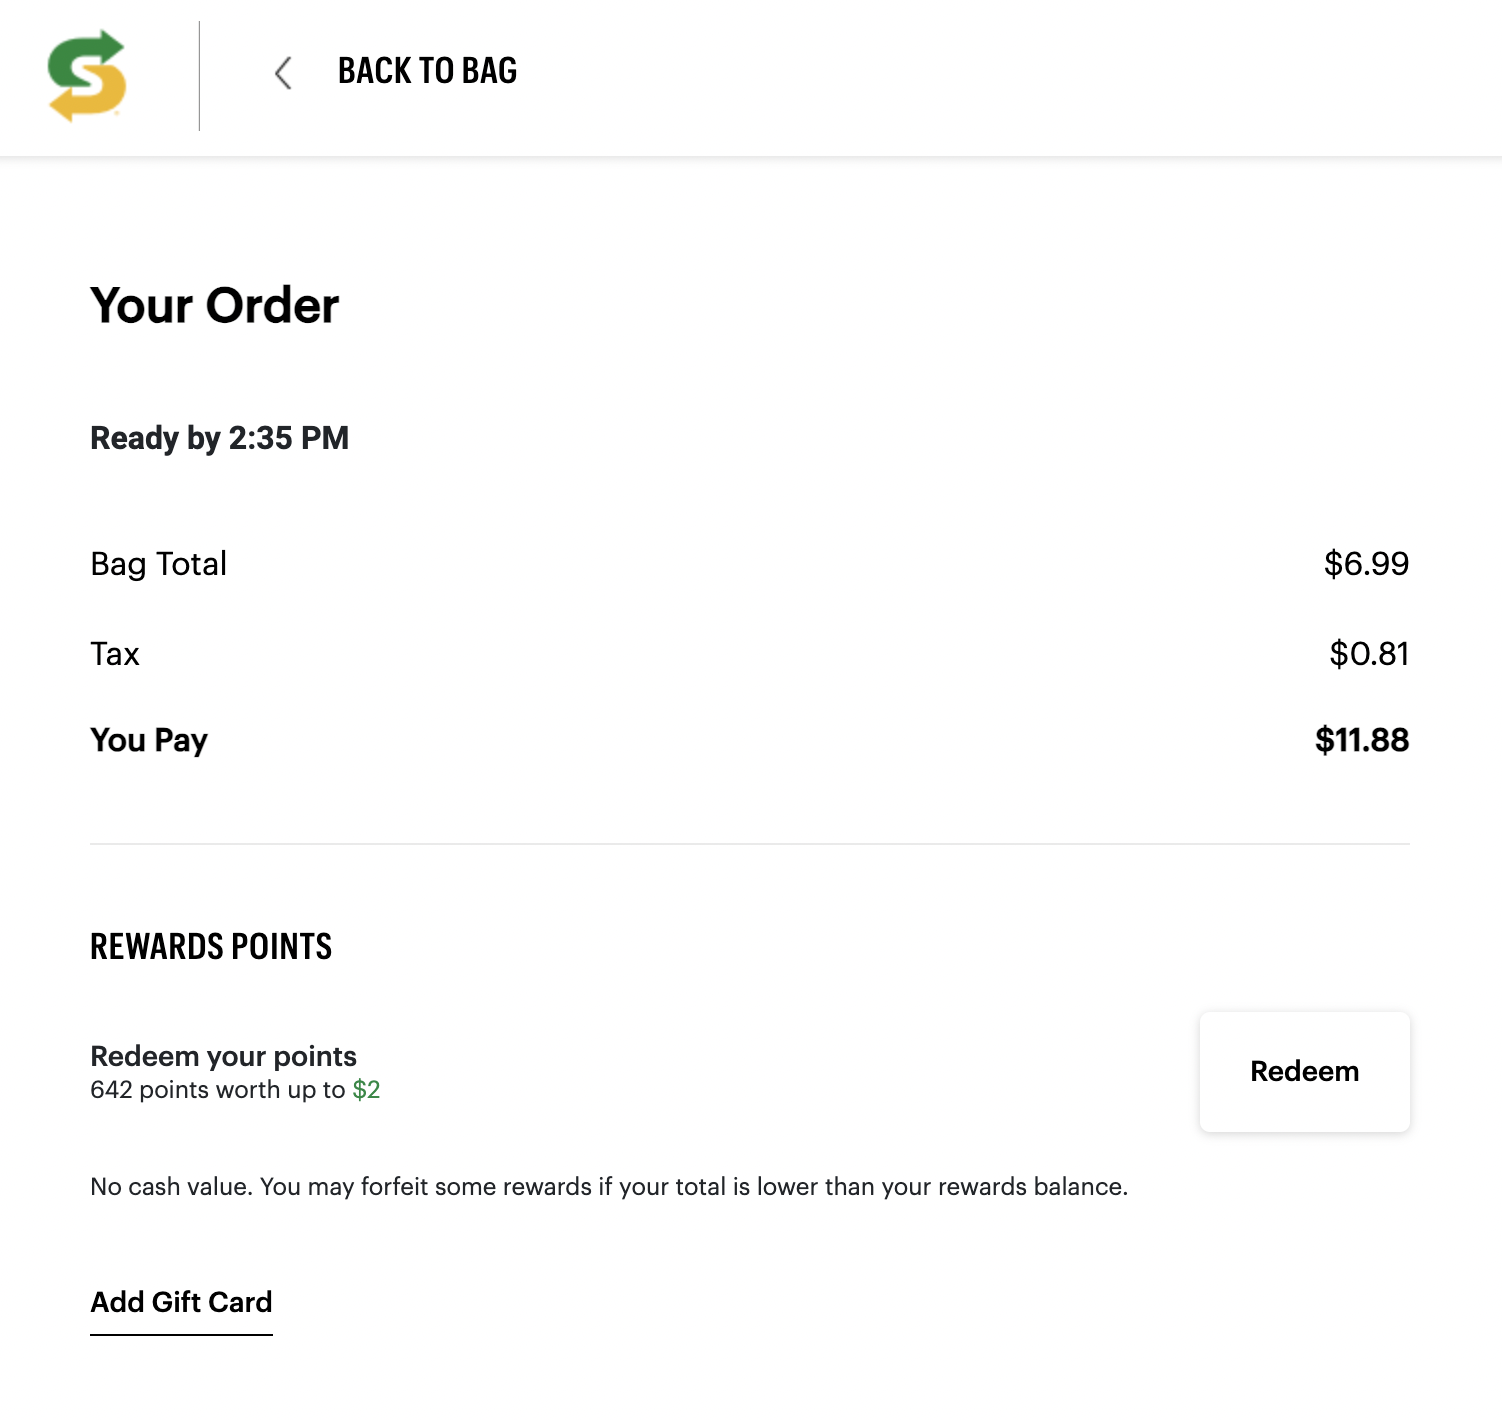Click the Redeem your points label
This screenshot has width=1502, height=1420.
pyautogui.click(x=223, y=1056)
